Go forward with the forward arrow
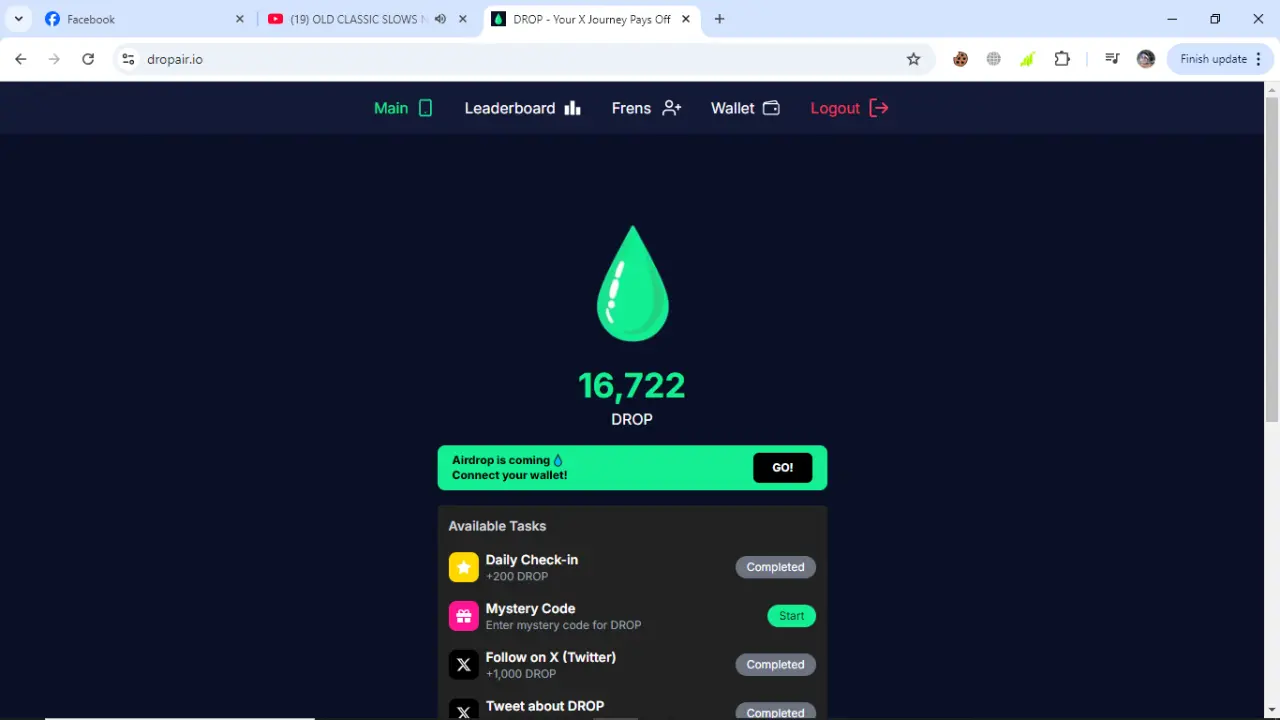 tap(54, 59)
